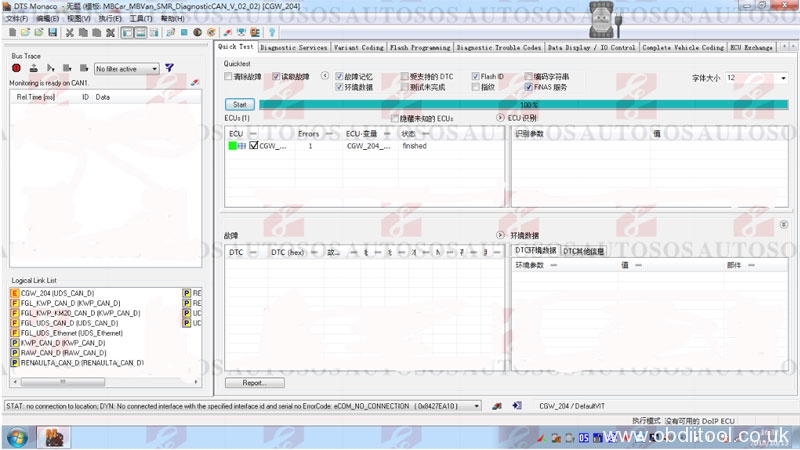This screenshot has width=800, height=450.
Task: Click the Help question mark toolbar icon
Action: [272, 33]
